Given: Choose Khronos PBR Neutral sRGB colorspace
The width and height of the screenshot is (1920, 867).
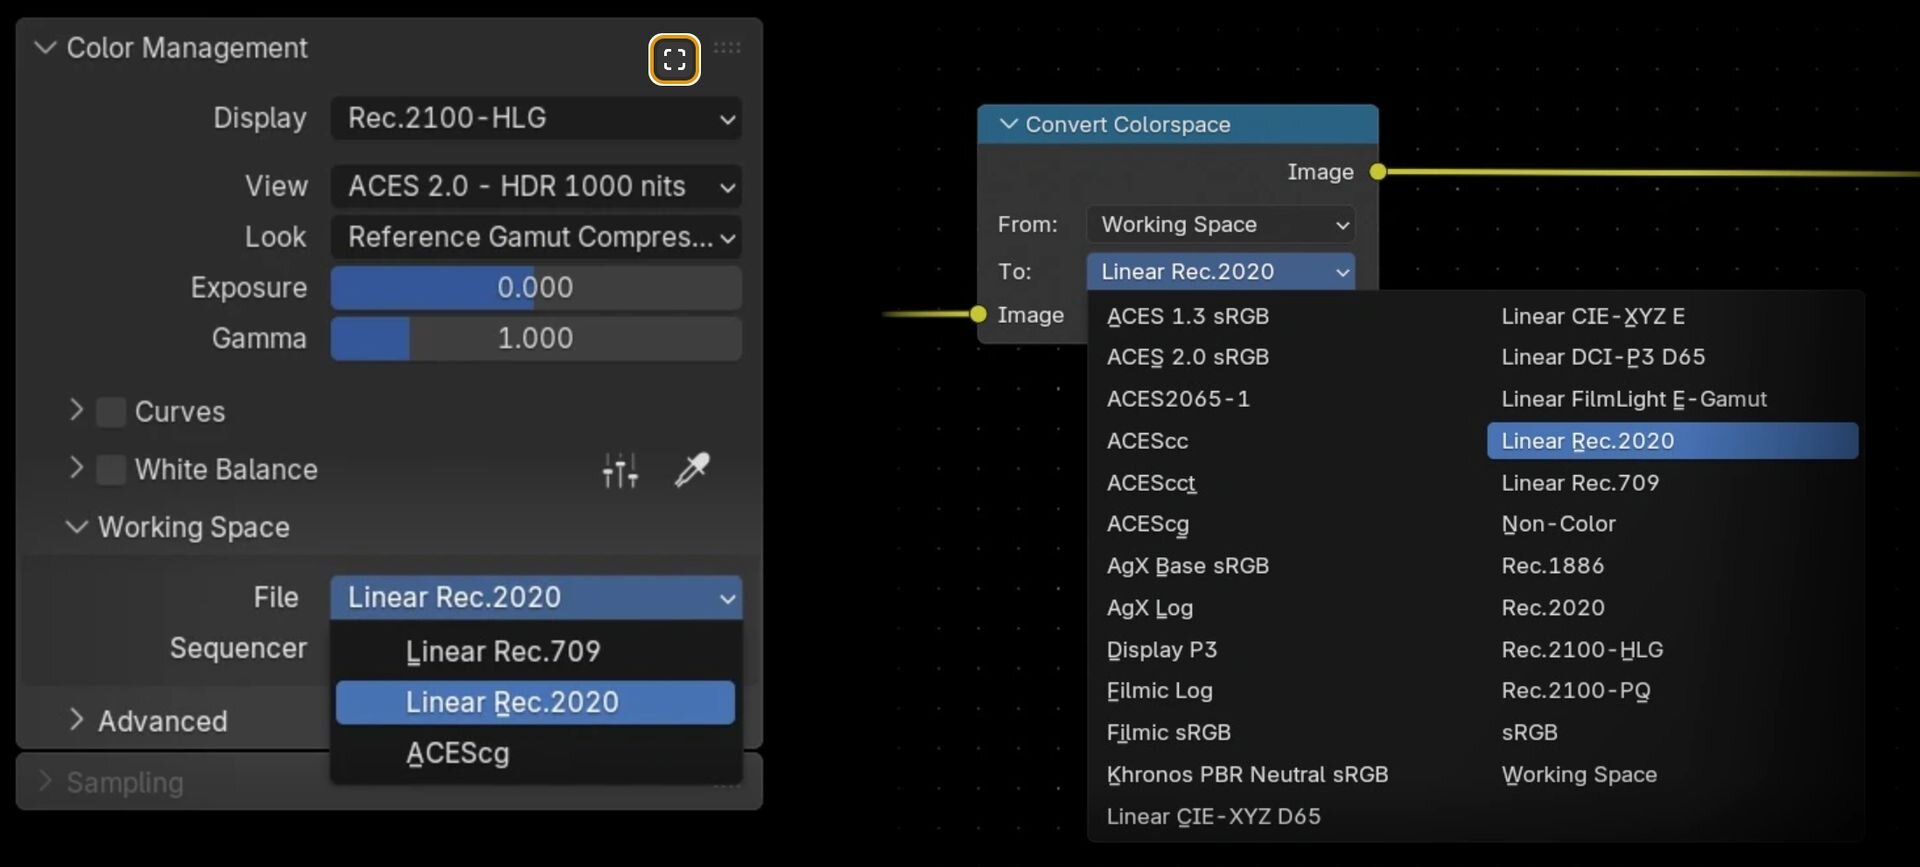Looking at the screenshot, I should tap(1247, 774).
